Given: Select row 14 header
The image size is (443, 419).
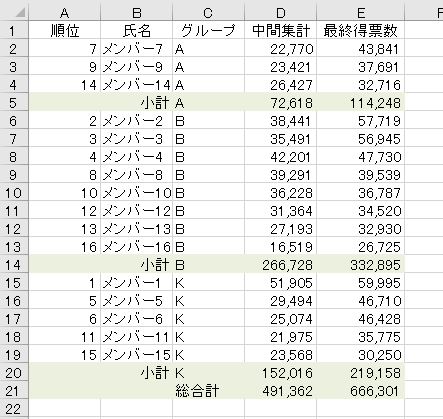Looking at the screenshot, I should pos(14,265).
